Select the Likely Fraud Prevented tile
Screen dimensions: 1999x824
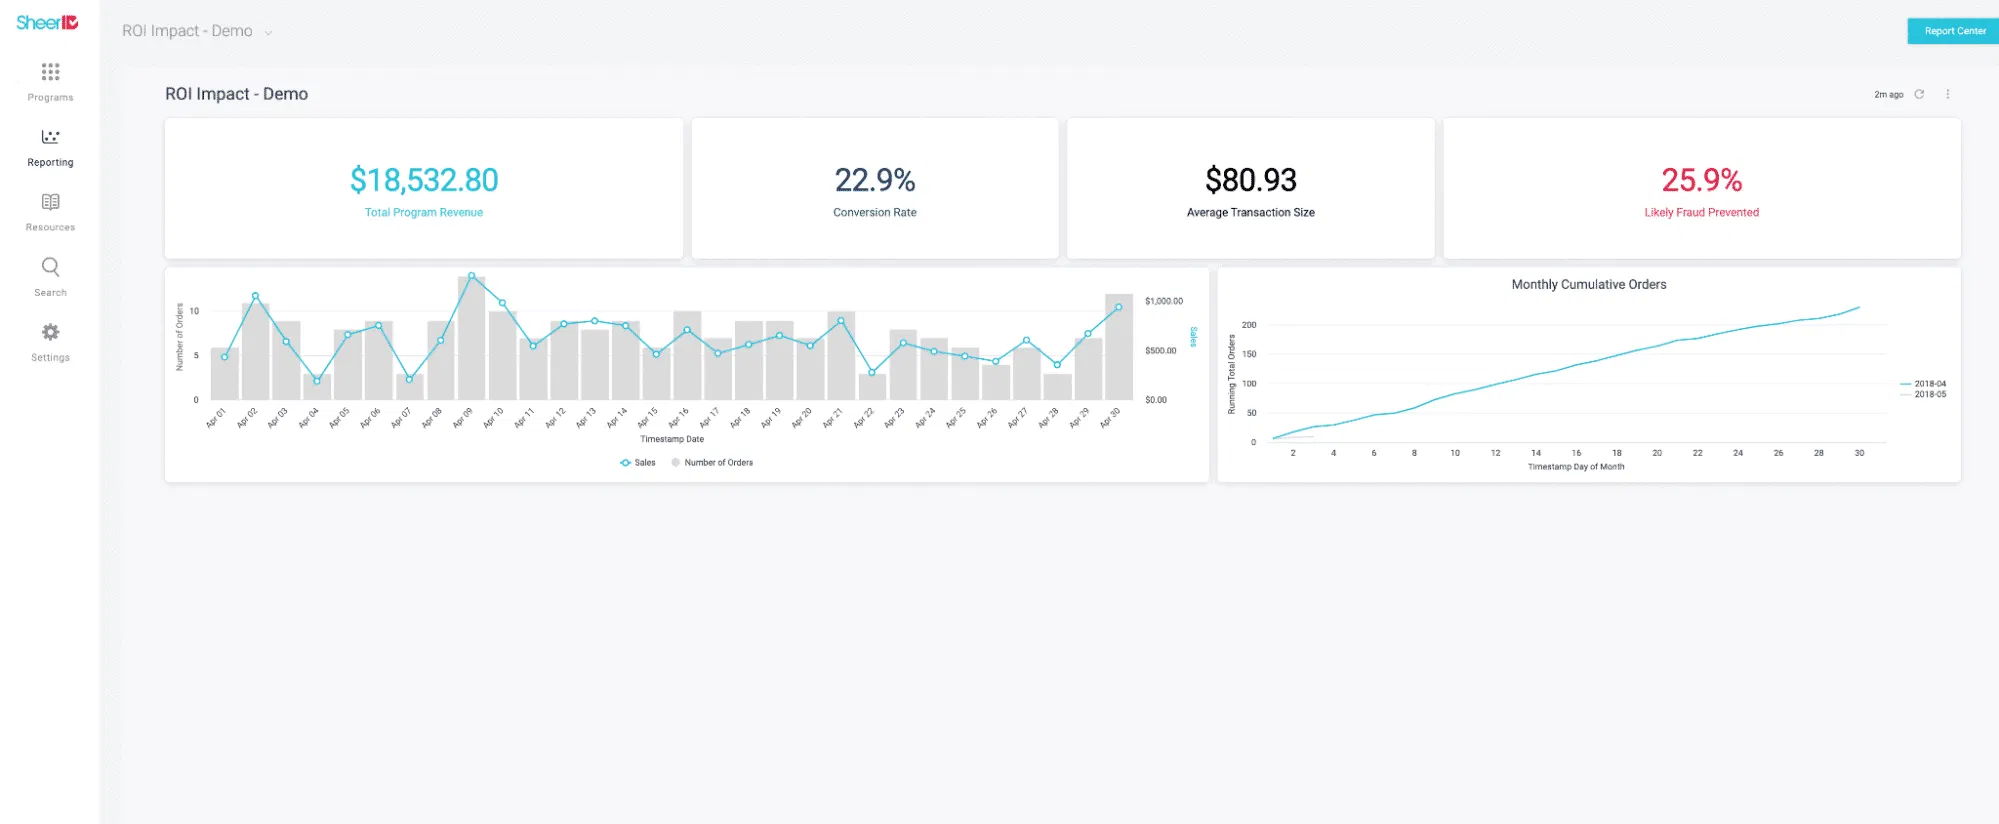(1701, 189)
